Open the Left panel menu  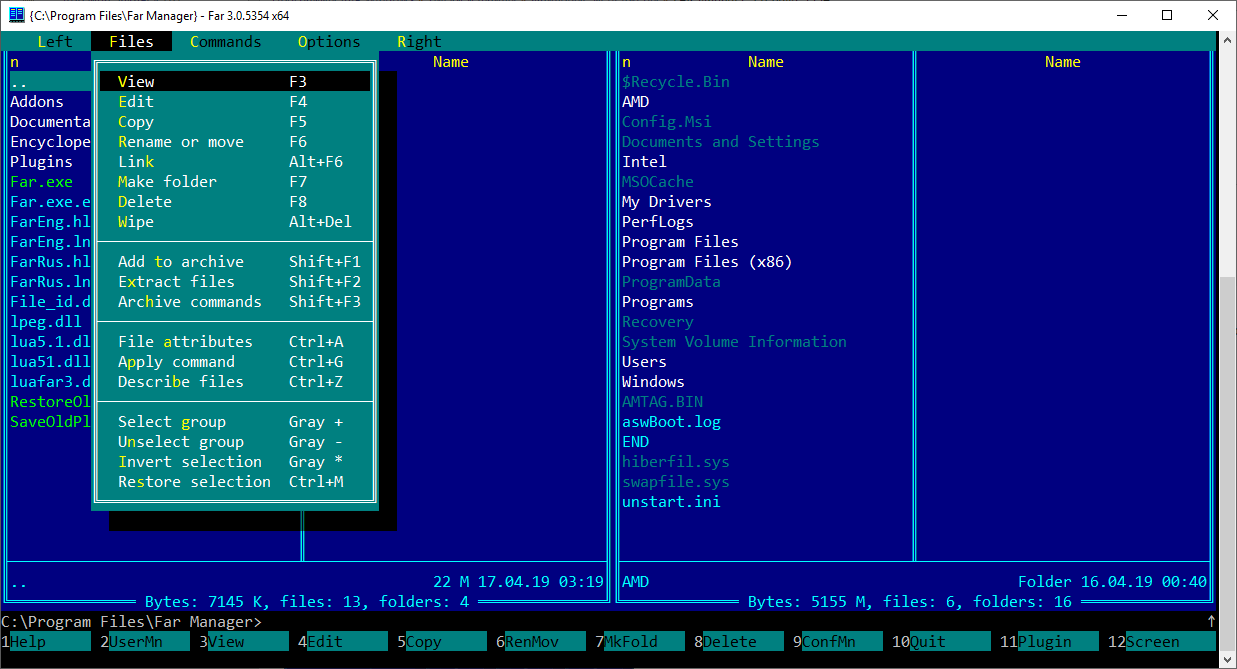pos(54,42)
